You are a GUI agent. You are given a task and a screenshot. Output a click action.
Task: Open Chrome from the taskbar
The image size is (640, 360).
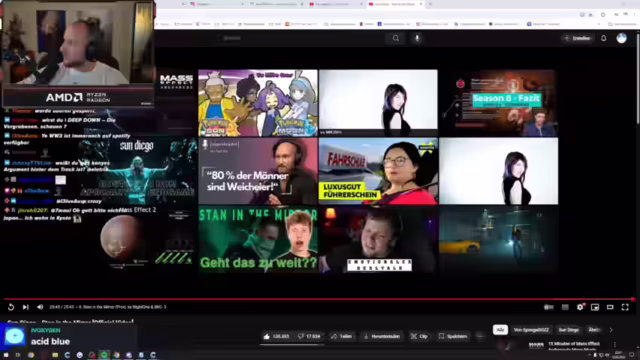point(31,355)
